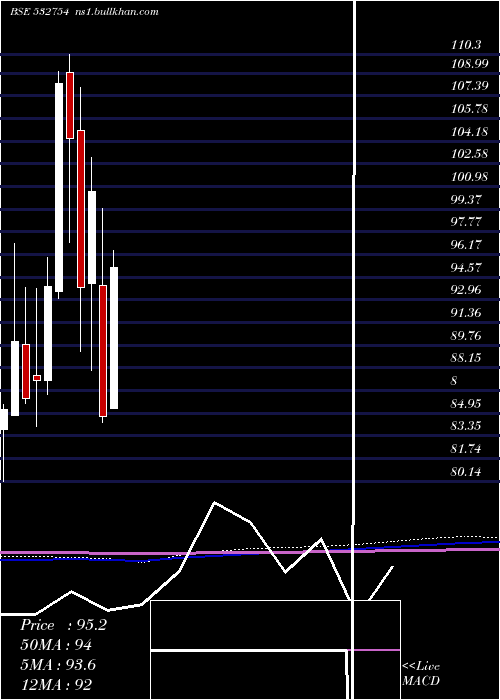This screenshot has width=500, height=700.
Task: Click the 105.78 price axis label
Action: coord(469,108)
